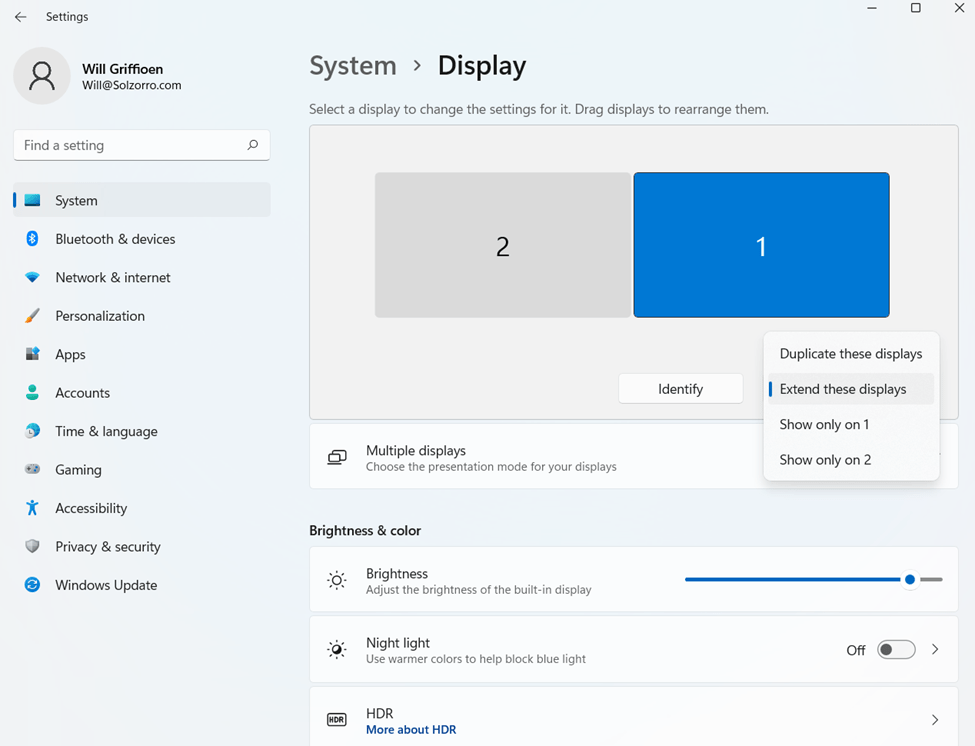The width and height of the screenshot is (975, 746).
Task: Click the Will Griffioen account name
Action: coord(122,69)
